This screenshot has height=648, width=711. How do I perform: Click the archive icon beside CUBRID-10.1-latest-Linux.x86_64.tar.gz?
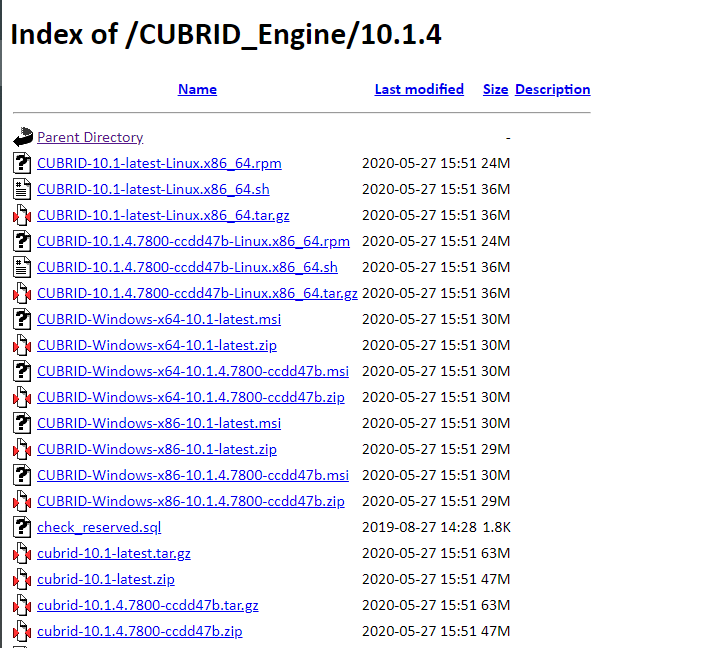[22, 215]
